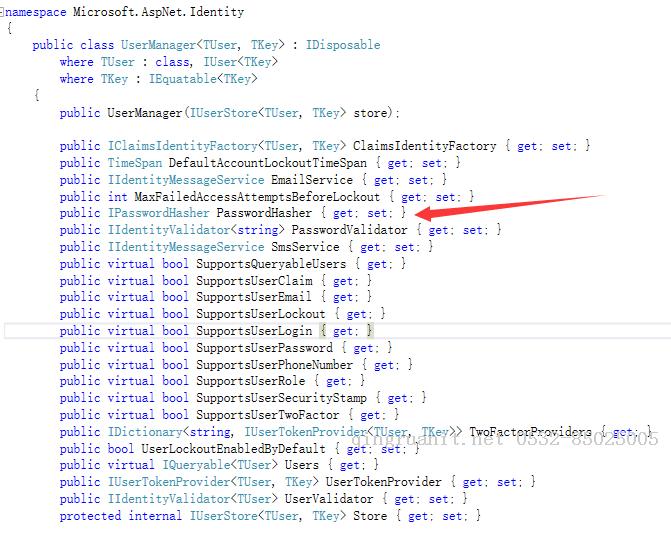
Task: Click the IDisposable interface reference
Action: tap(343, 45)
